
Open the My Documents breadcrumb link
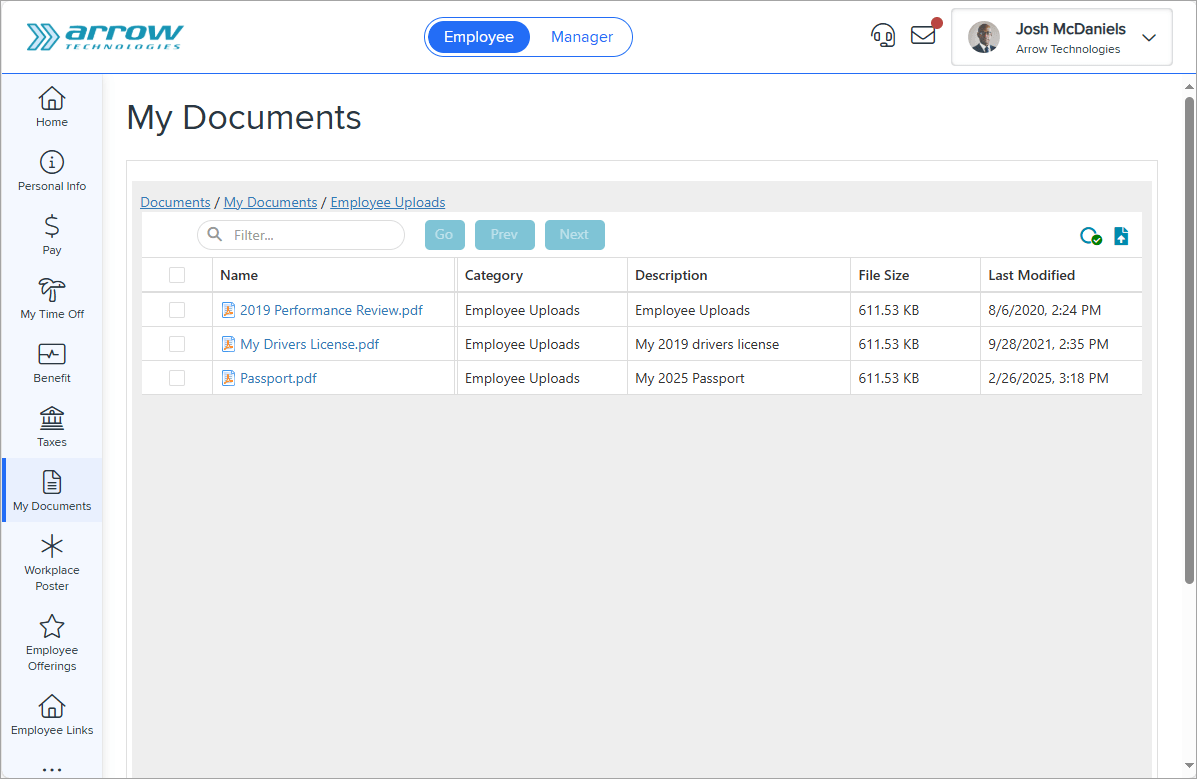(x=270, y=202)
